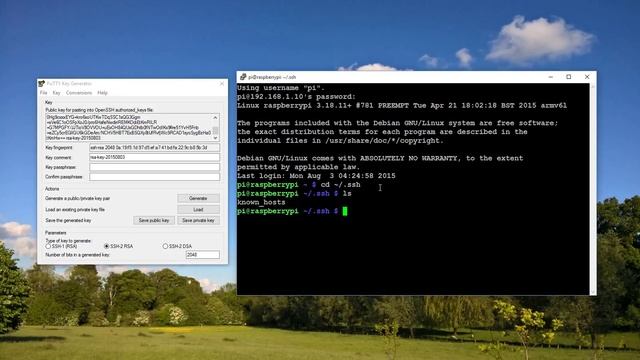Click the PuTTY Key Generator title bar icon
Image resolution: width=640 pixels, height=360 pixels.
pyautogui.click(x=41, y=84)
